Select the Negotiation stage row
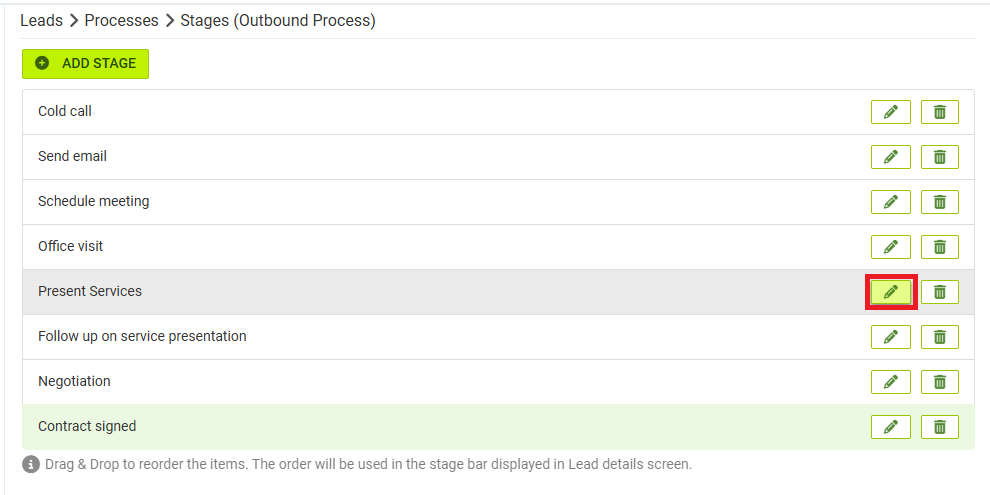 click(498, 382)
